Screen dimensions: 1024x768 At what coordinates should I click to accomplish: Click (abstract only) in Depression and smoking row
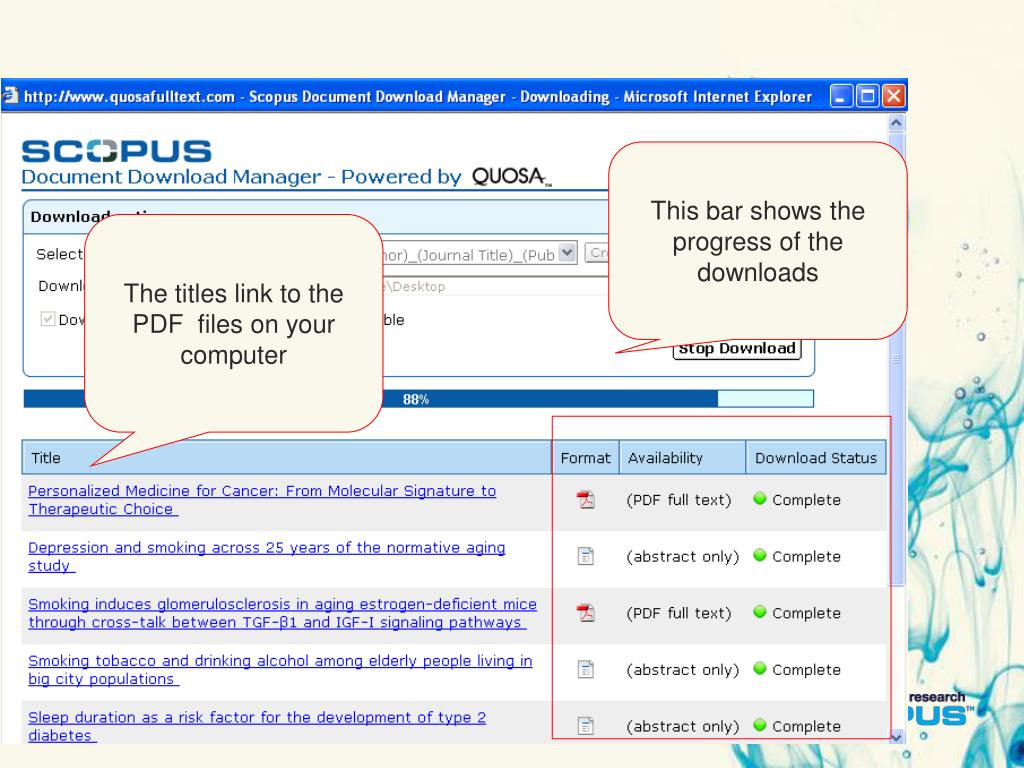tap(682, 557)
